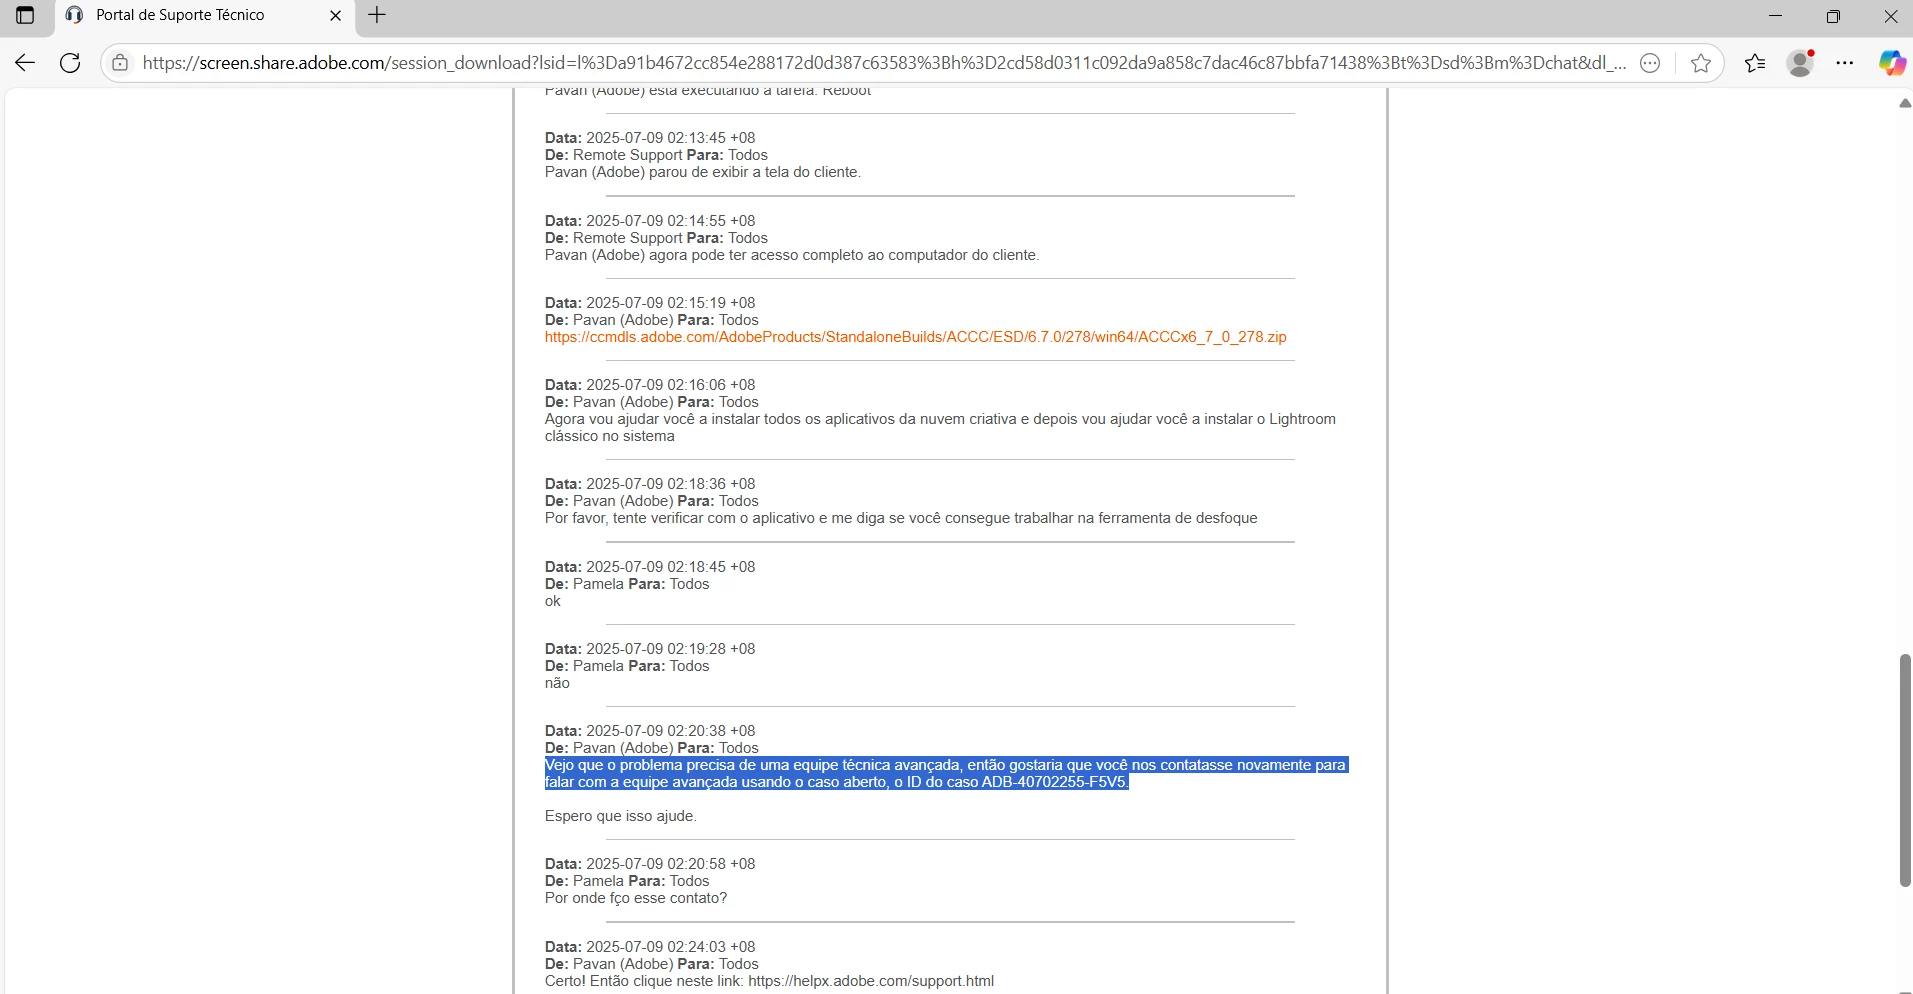View site information lock icon
1913x994 pixels.
pos(120,63)
